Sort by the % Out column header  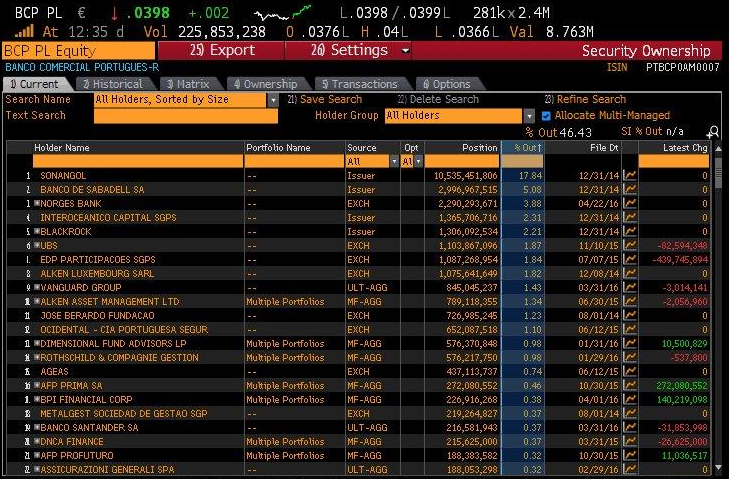[523, 148]
